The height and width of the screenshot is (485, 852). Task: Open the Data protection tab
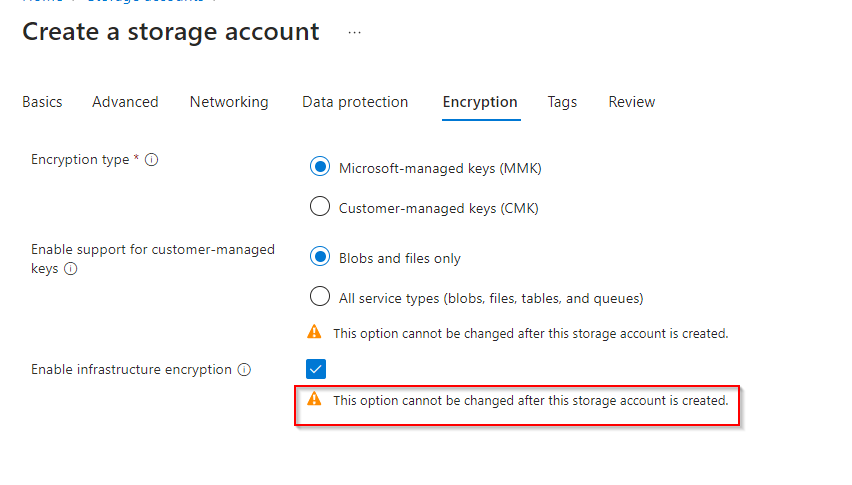pyautogui.click(x=355, y=102)
